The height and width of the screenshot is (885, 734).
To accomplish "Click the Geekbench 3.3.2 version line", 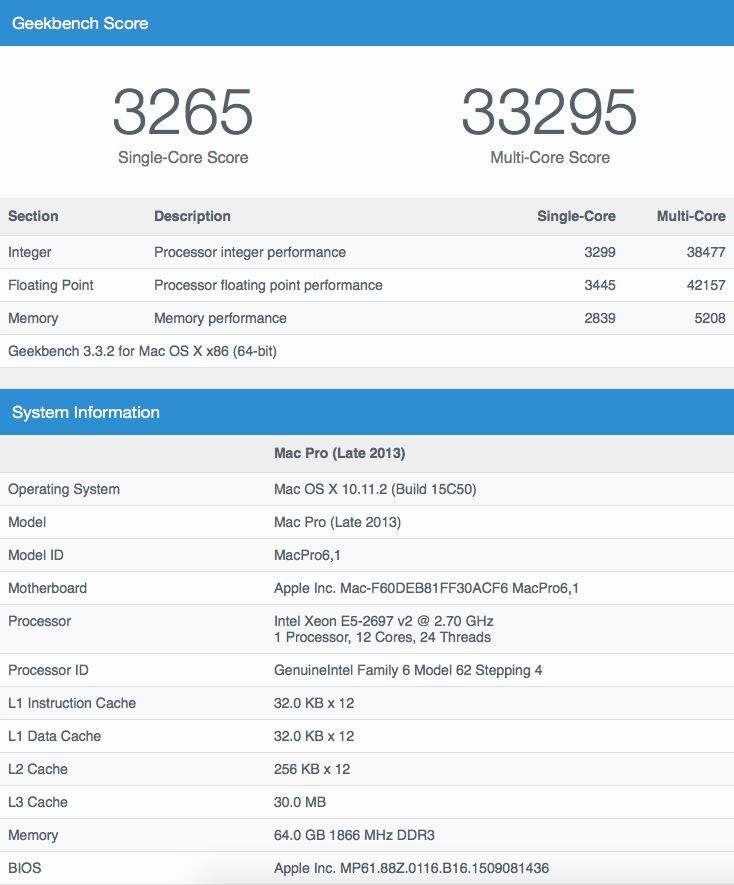I will tap(142, 351).
